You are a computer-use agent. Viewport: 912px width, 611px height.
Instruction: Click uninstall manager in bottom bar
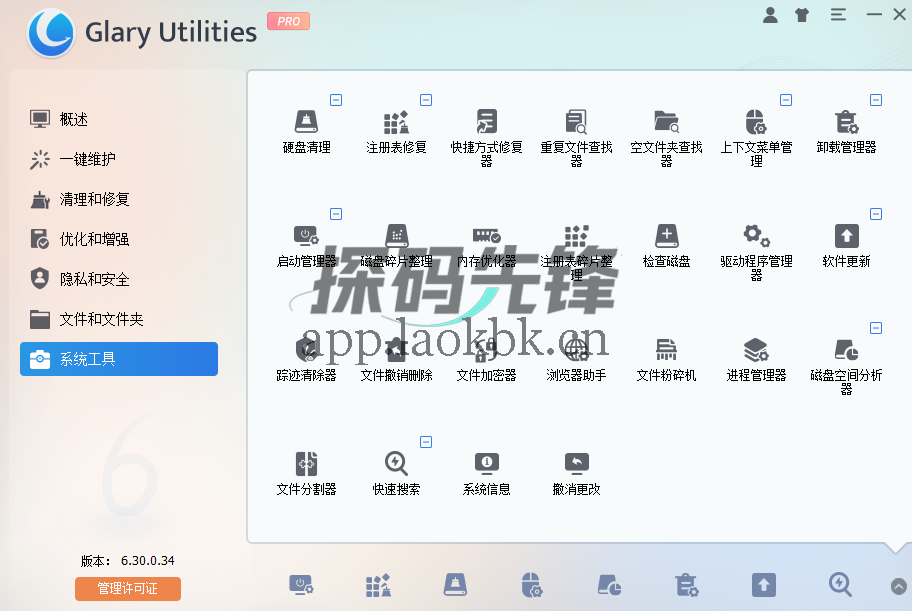(x=686, y=585)
